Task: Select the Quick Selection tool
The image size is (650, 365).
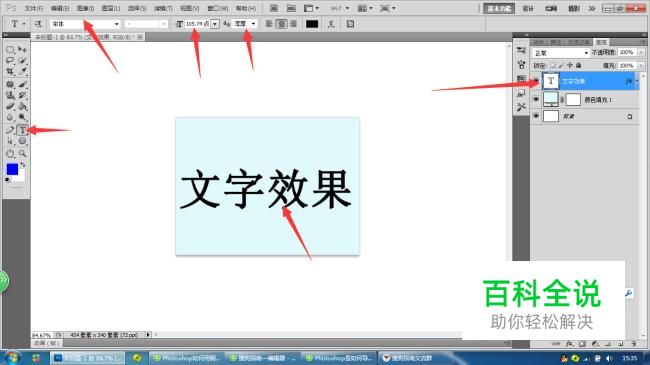Action: pos(22,61)
